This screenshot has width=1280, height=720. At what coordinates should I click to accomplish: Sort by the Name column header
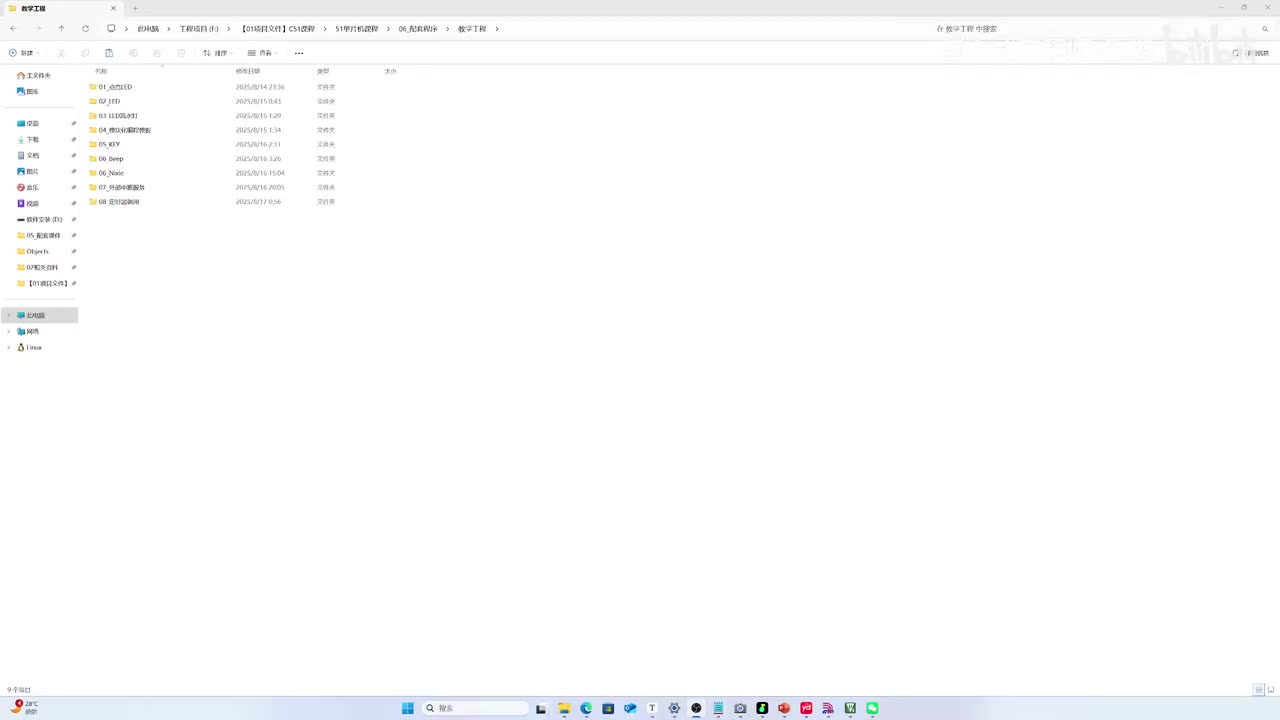[101, 71]
